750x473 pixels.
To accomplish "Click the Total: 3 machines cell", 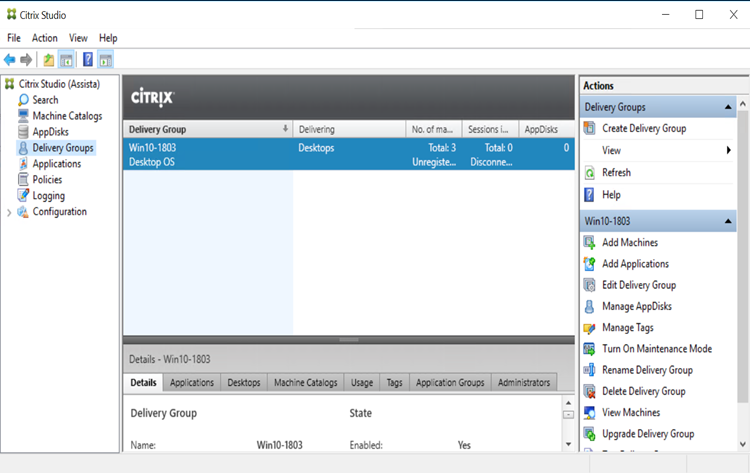I will pos(442,148).
